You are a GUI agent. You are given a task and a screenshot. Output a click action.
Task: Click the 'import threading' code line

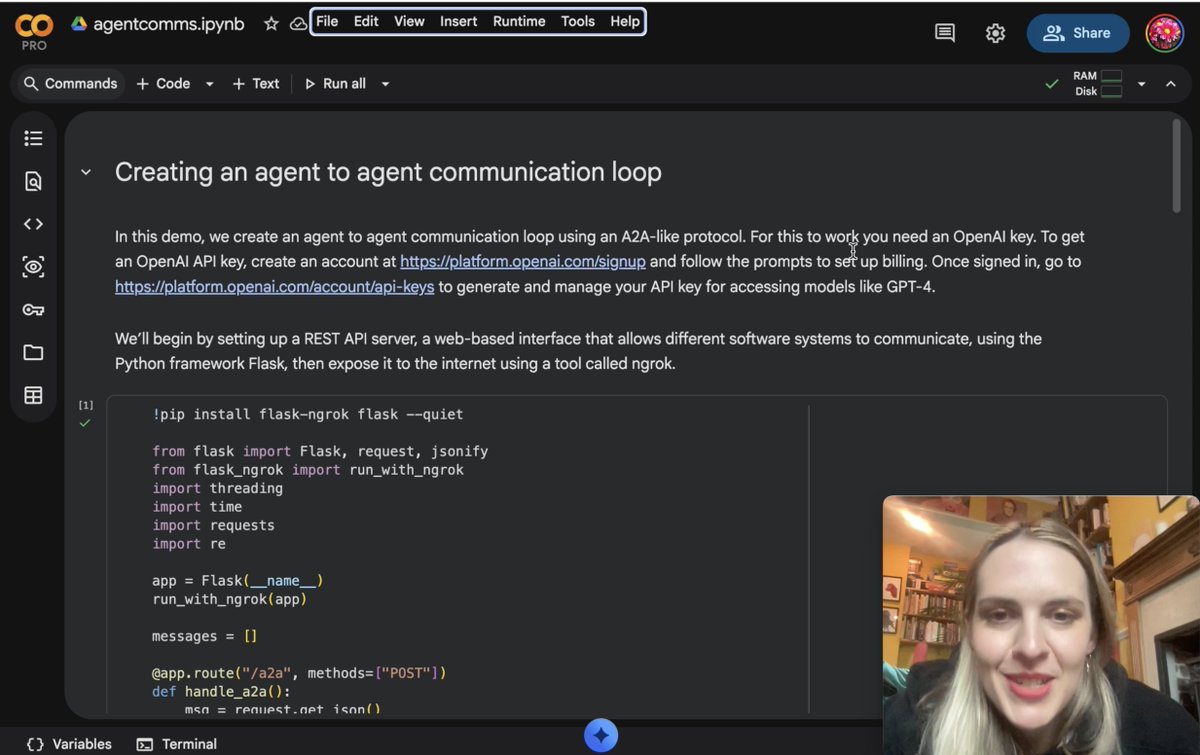click(x=217, y=488)
